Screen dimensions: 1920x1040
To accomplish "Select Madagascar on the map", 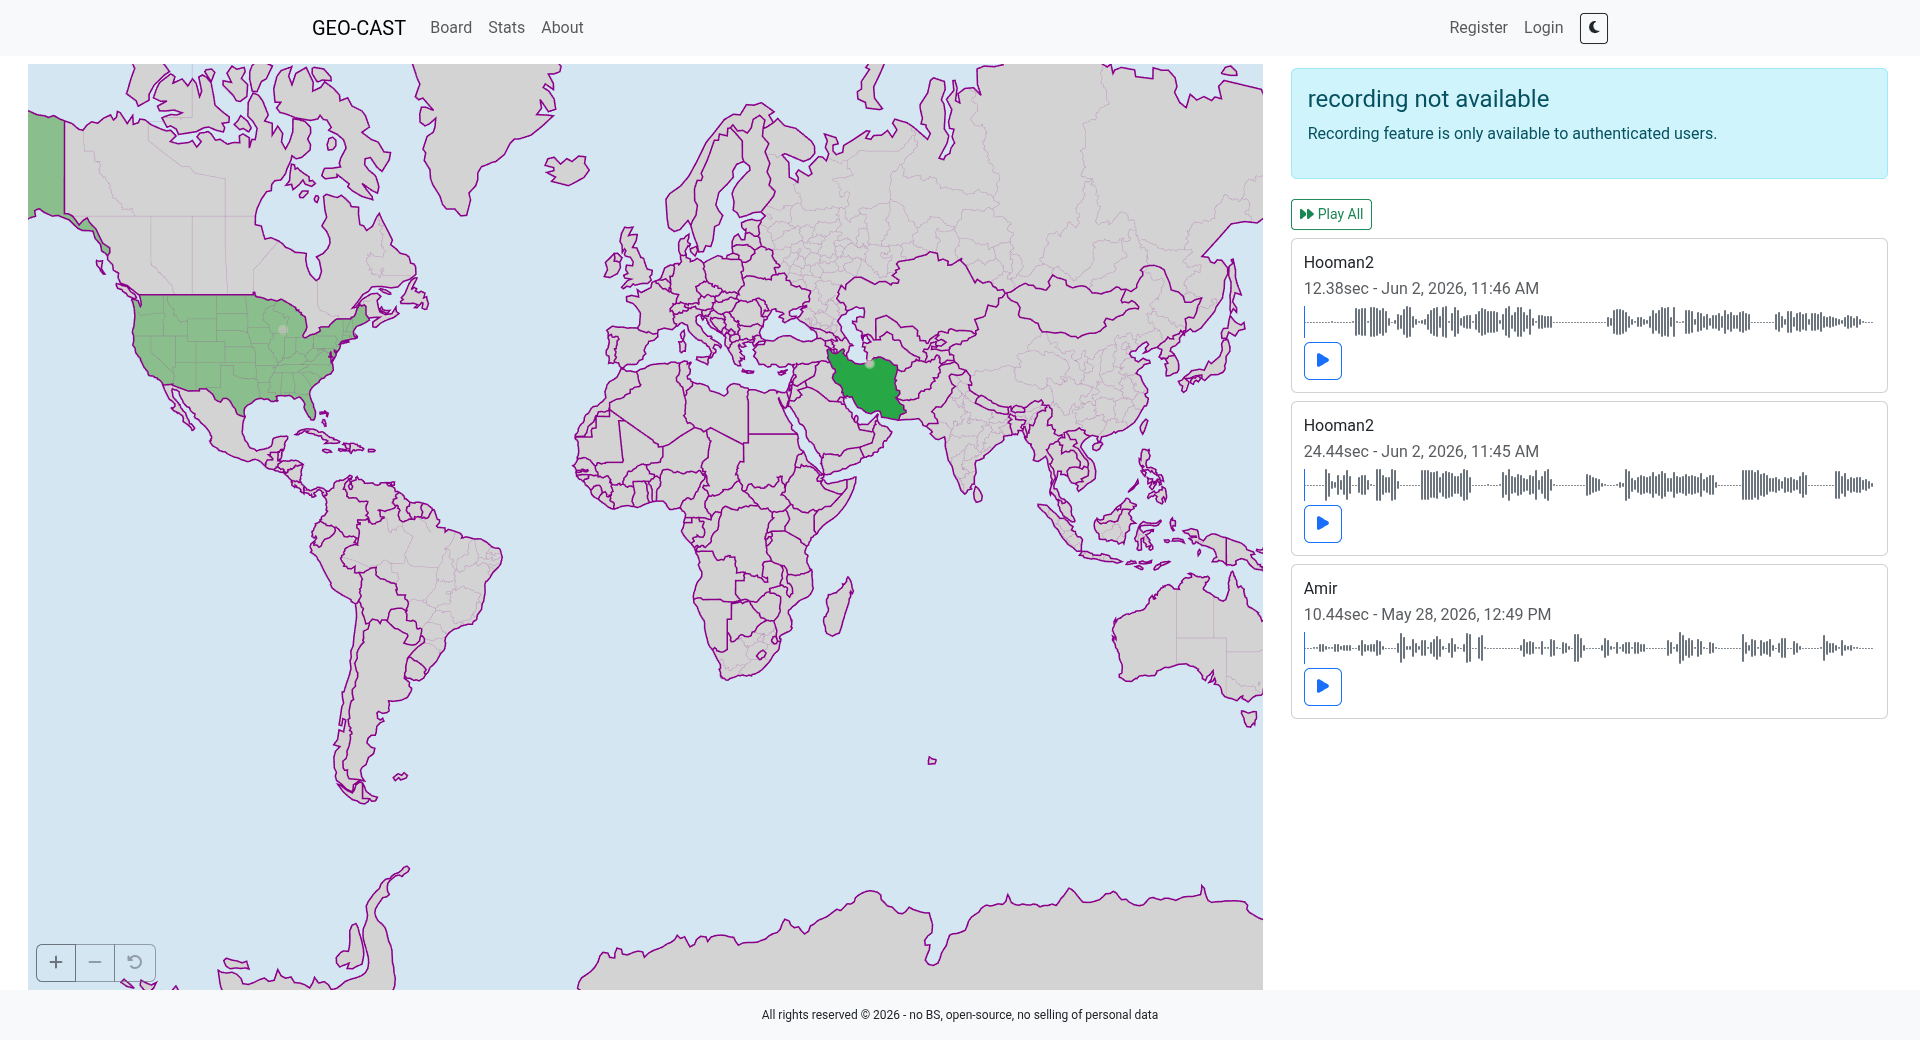I will coord(838,606).
